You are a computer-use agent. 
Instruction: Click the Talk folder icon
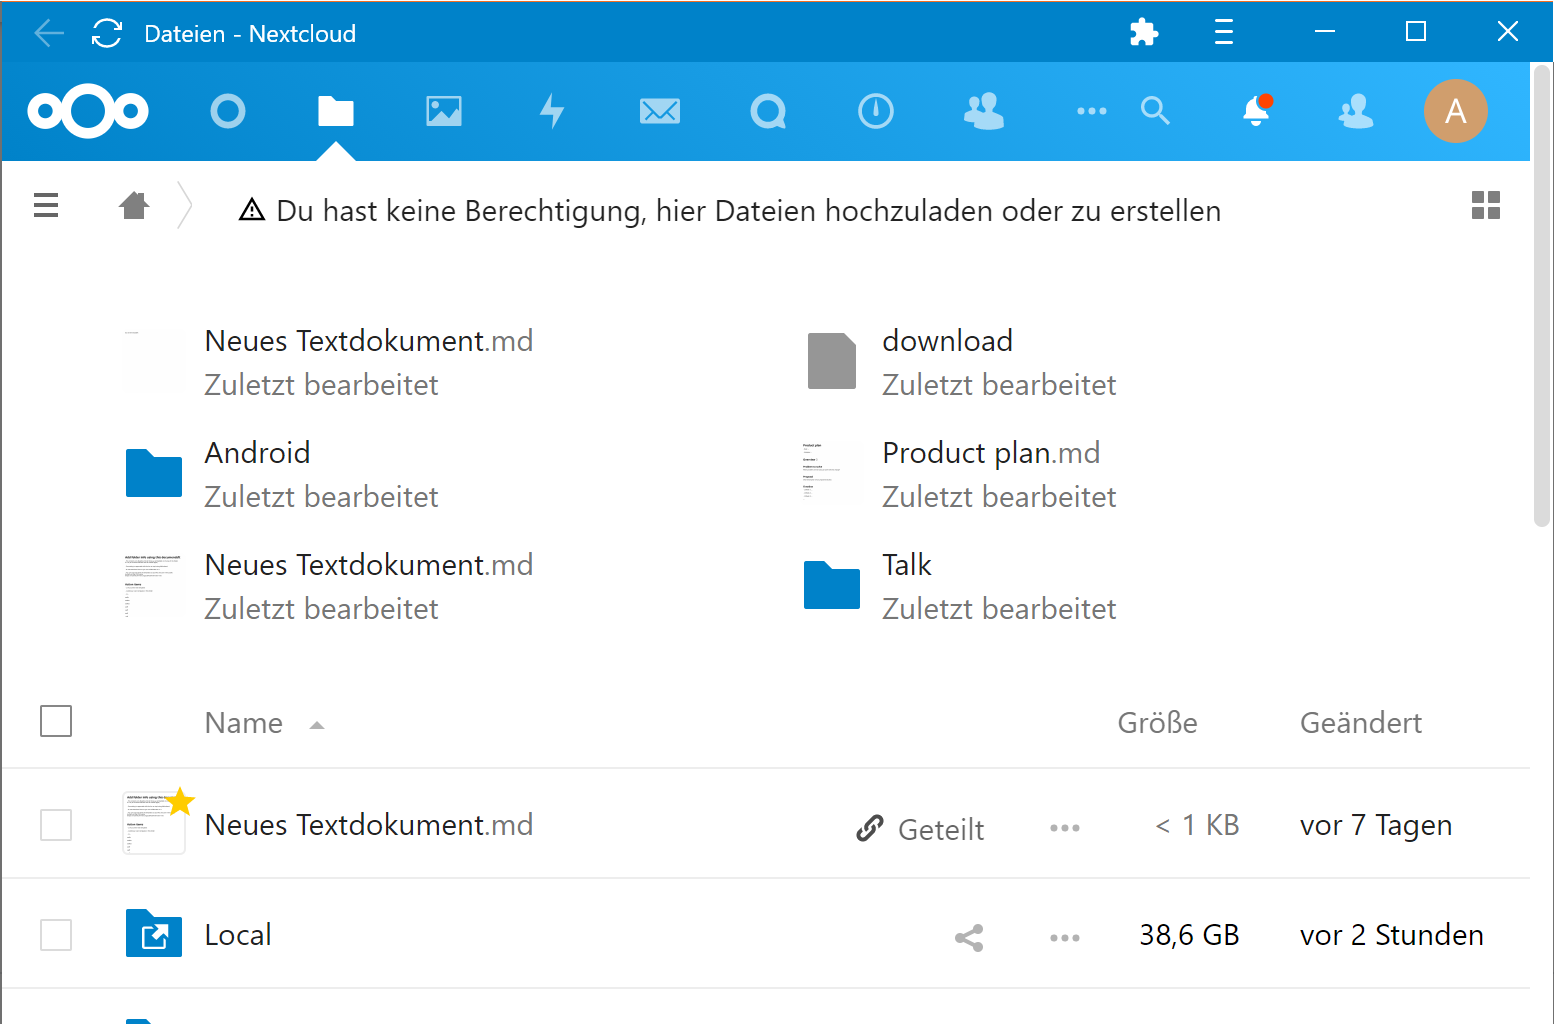click(x=832, y=585)
